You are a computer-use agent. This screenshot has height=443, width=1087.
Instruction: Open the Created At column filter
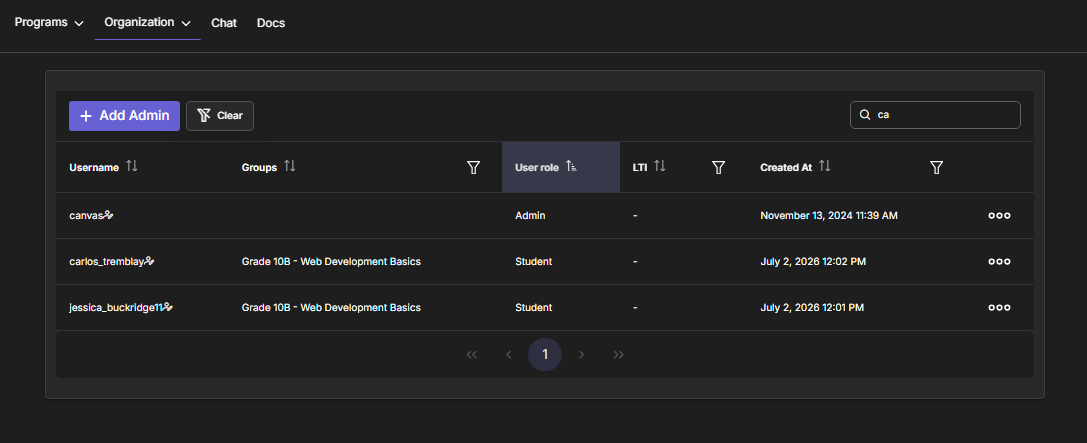point(936,167)
